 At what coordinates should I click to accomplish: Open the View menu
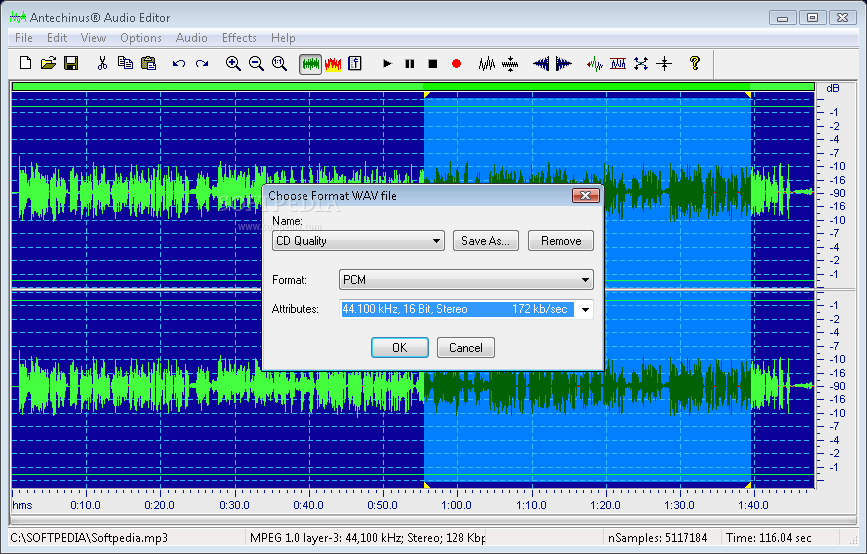coord(93,38)
